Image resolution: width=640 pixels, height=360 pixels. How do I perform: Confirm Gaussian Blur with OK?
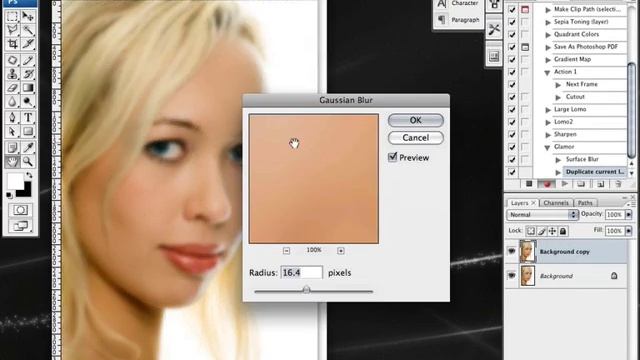click(416, 120)
